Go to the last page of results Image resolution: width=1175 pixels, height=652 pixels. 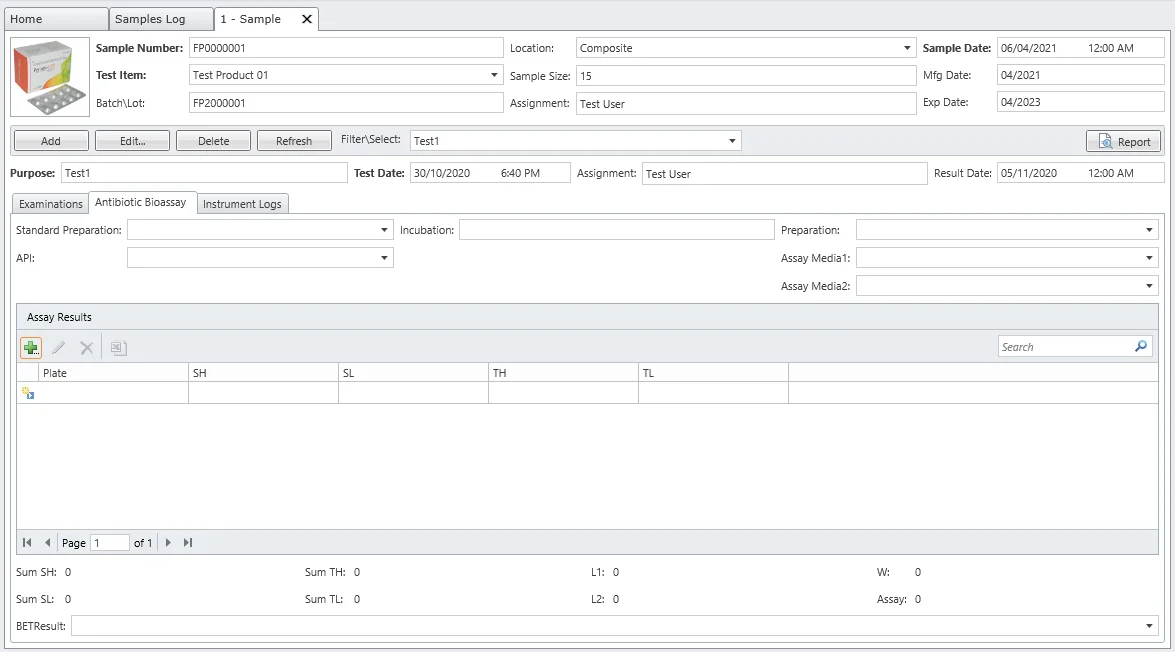click(188, 543)
